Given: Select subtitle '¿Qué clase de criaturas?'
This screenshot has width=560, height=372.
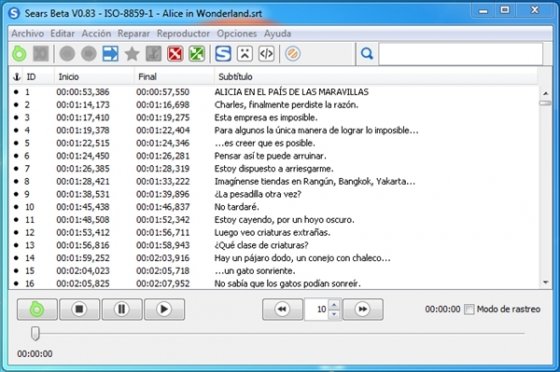Looking at the screenshot, I should click(x=261, y=245).
